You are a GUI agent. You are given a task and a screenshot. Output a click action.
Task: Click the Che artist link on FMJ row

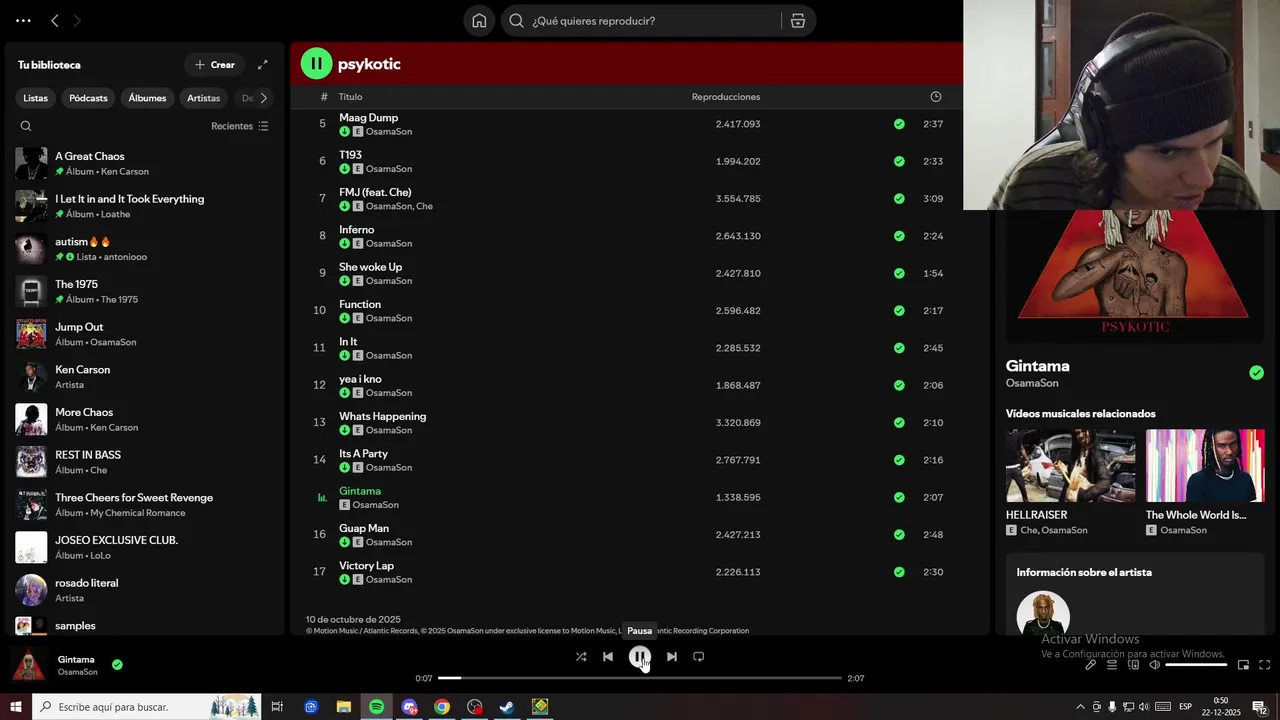[425, 206]
